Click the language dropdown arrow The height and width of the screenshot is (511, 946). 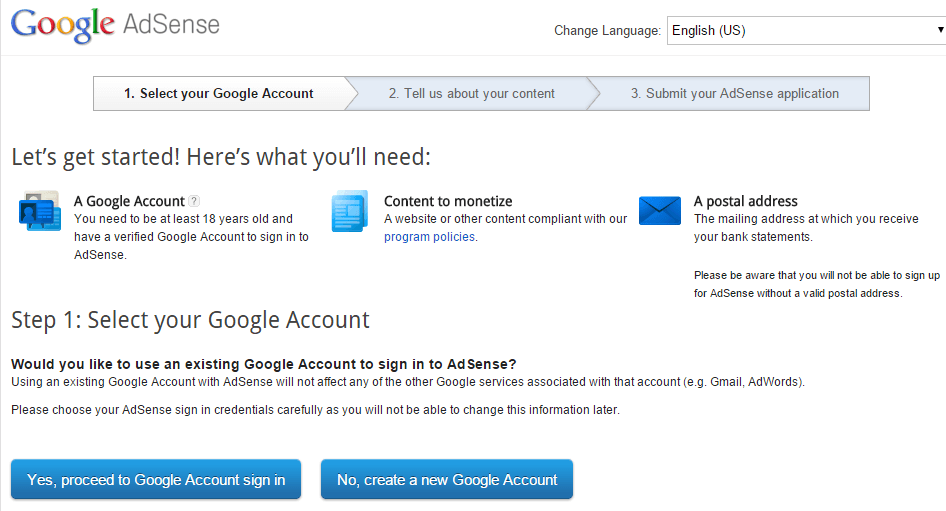[x=940, y=30]
